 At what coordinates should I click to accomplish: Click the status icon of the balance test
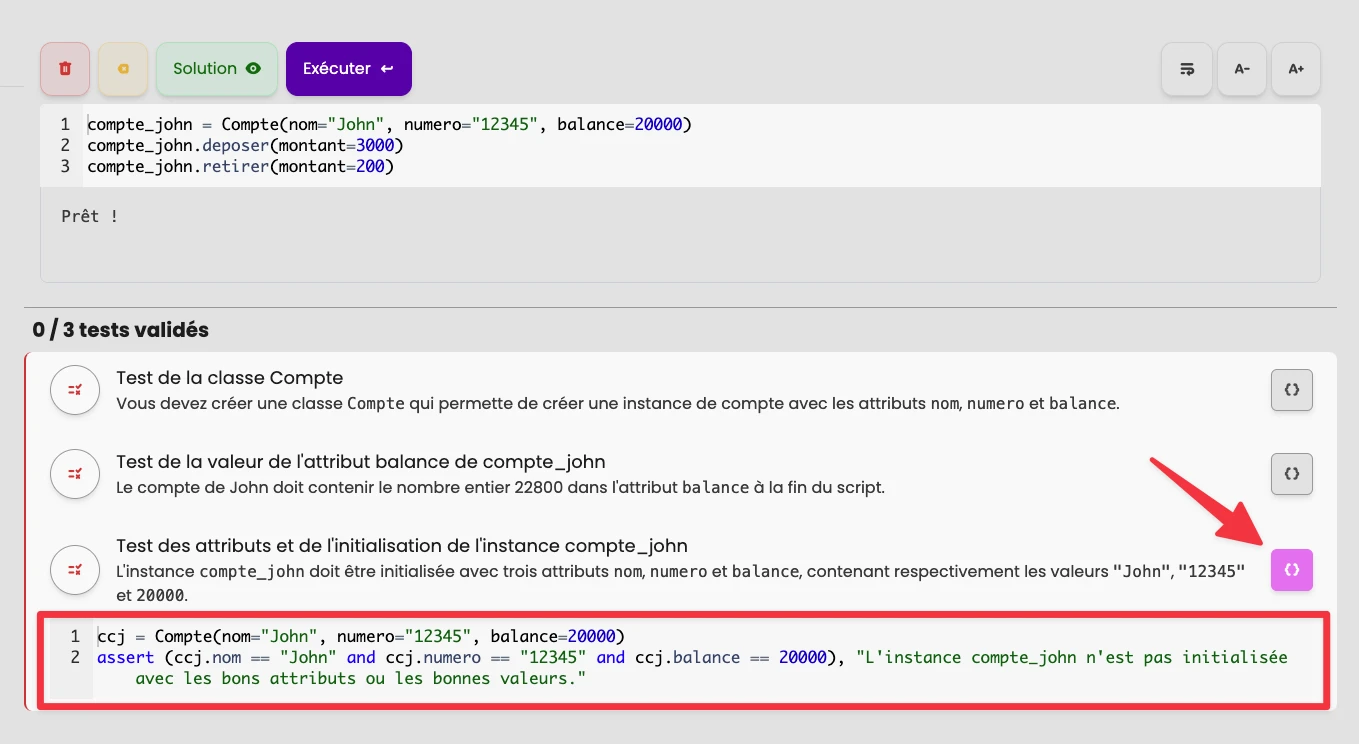(x=75, y=474)
